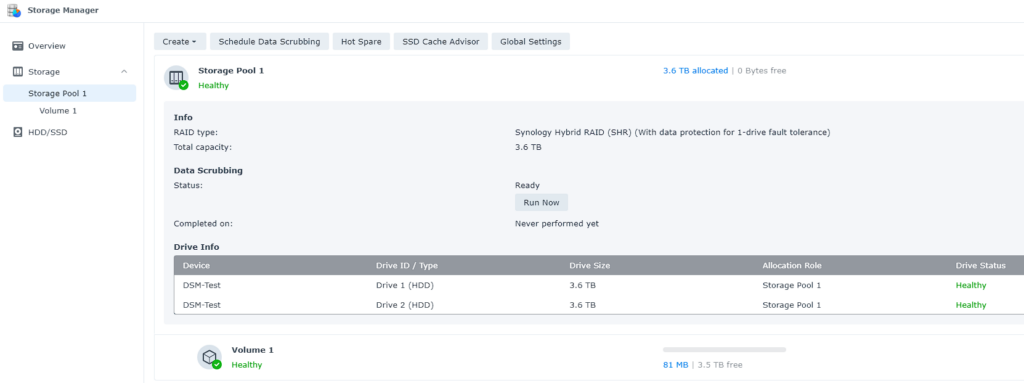Open the HDD/SSD page

(x=48, y=132)
